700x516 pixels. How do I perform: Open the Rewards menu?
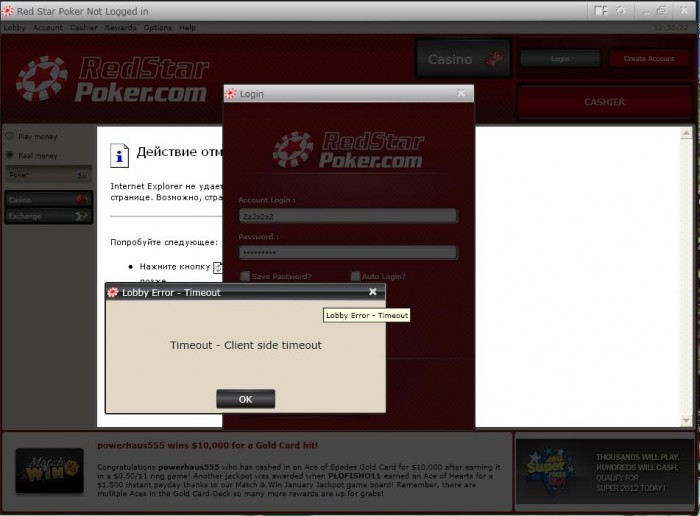[x=121, y=28]
